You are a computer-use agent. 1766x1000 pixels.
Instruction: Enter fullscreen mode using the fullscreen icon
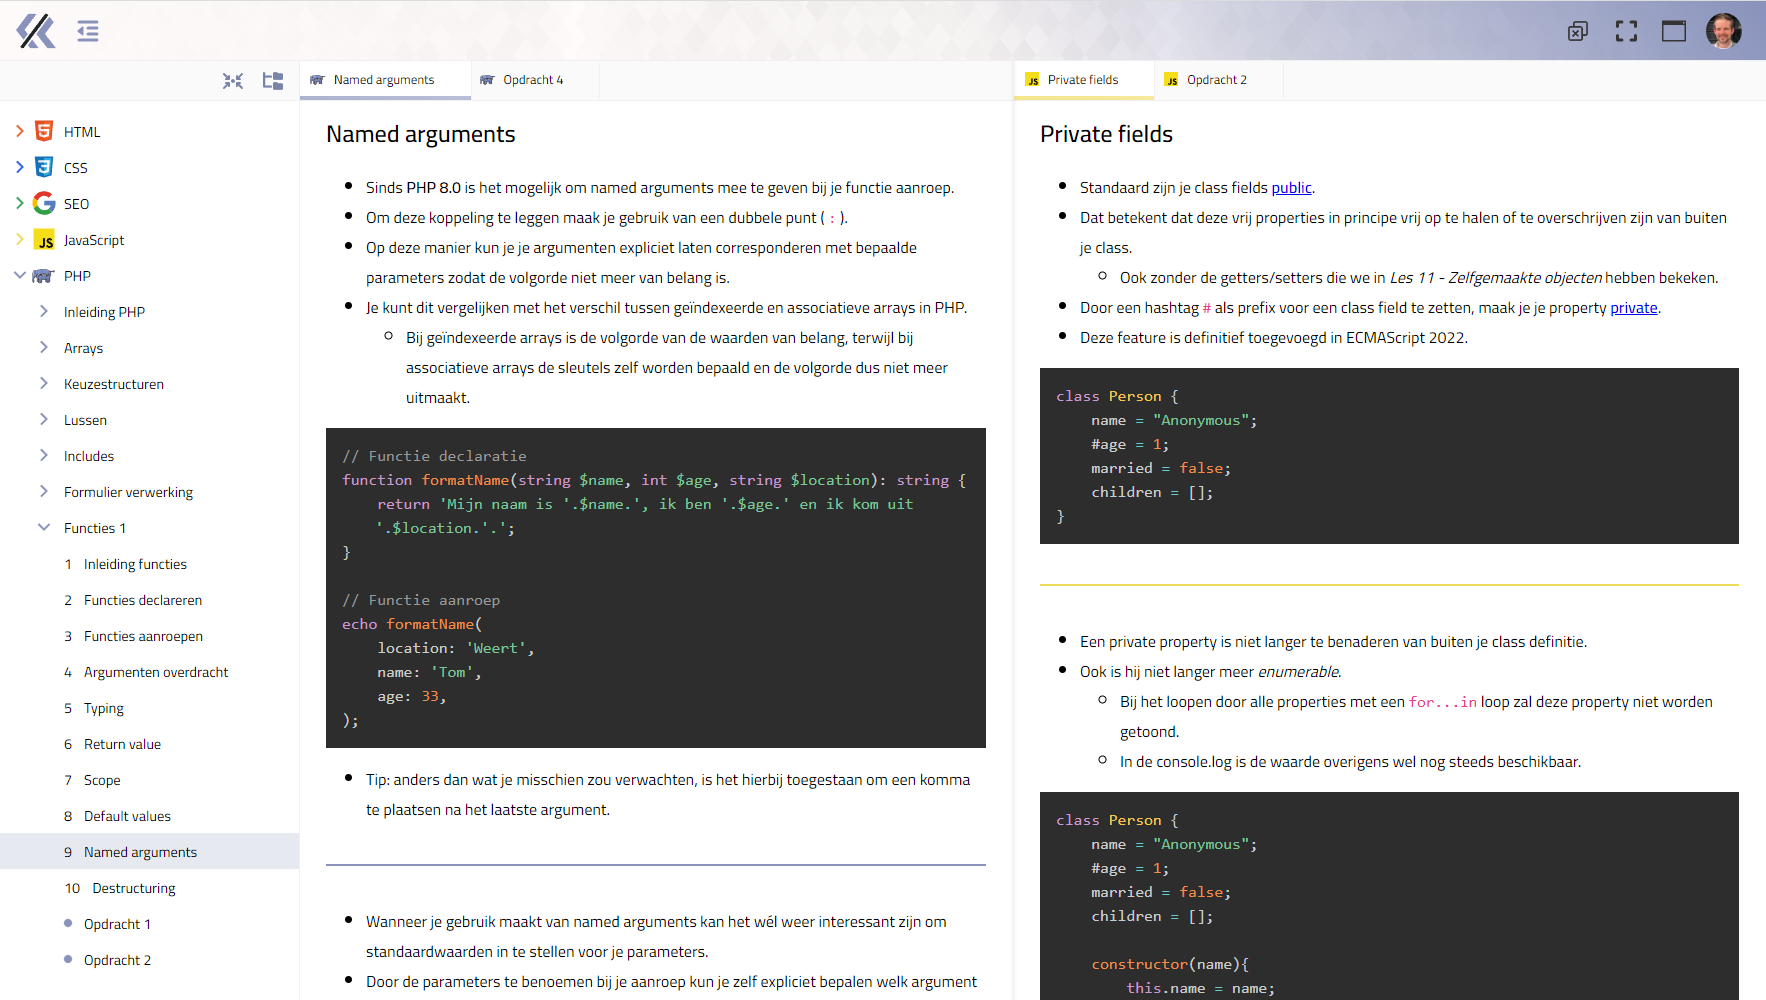(x=1626, y=31)
